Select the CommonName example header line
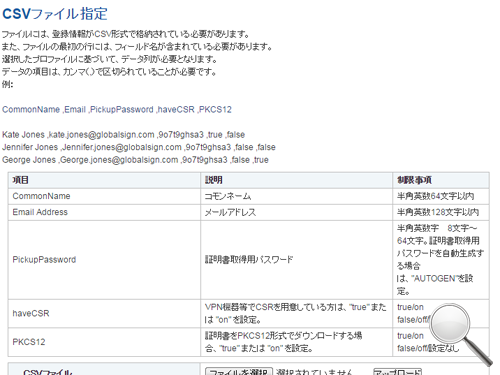Image resolution: width=500 pixels, height=375 pixels. point(117,109)
